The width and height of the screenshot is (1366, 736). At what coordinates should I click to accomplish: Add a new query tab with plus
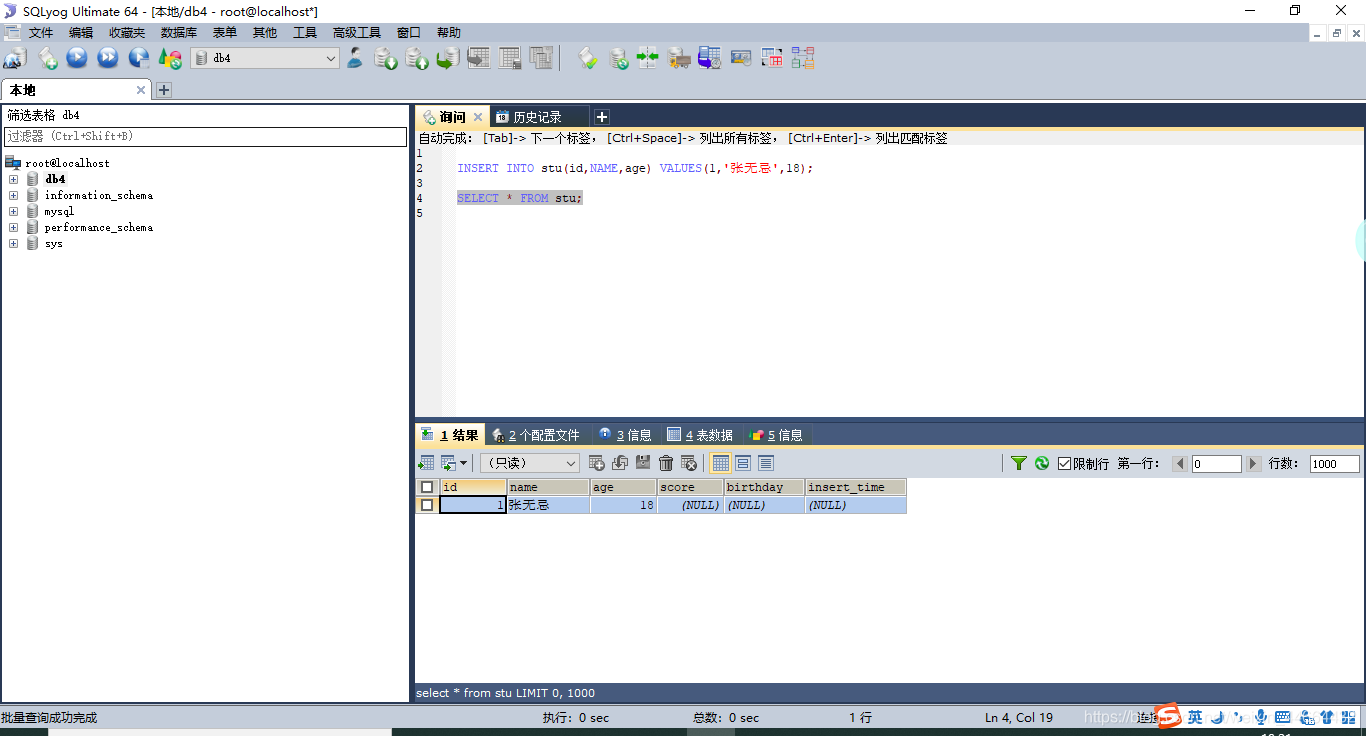tap(601, 117)
